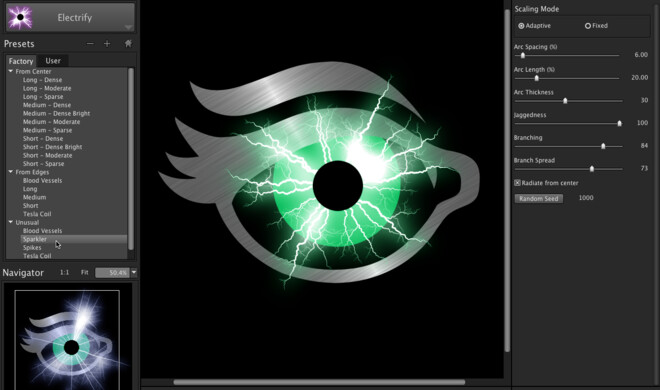
Task: Click the 50.4% zoom field
Action: tap(112, 273)
